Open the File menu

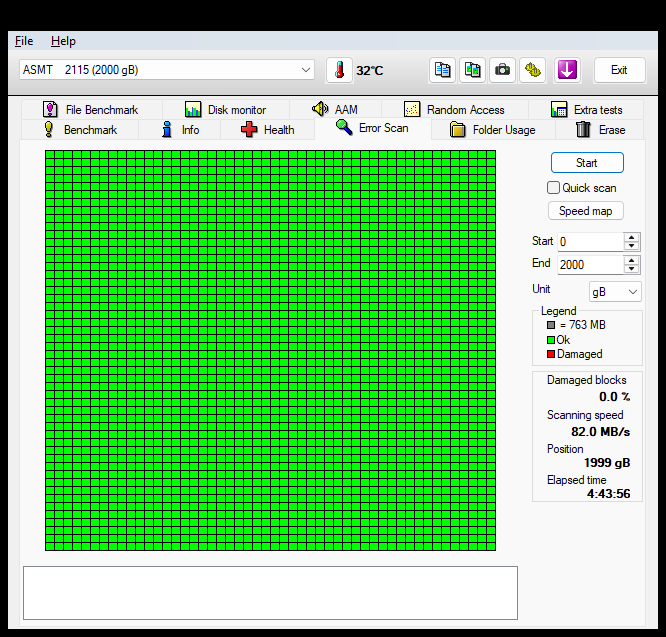24,41
